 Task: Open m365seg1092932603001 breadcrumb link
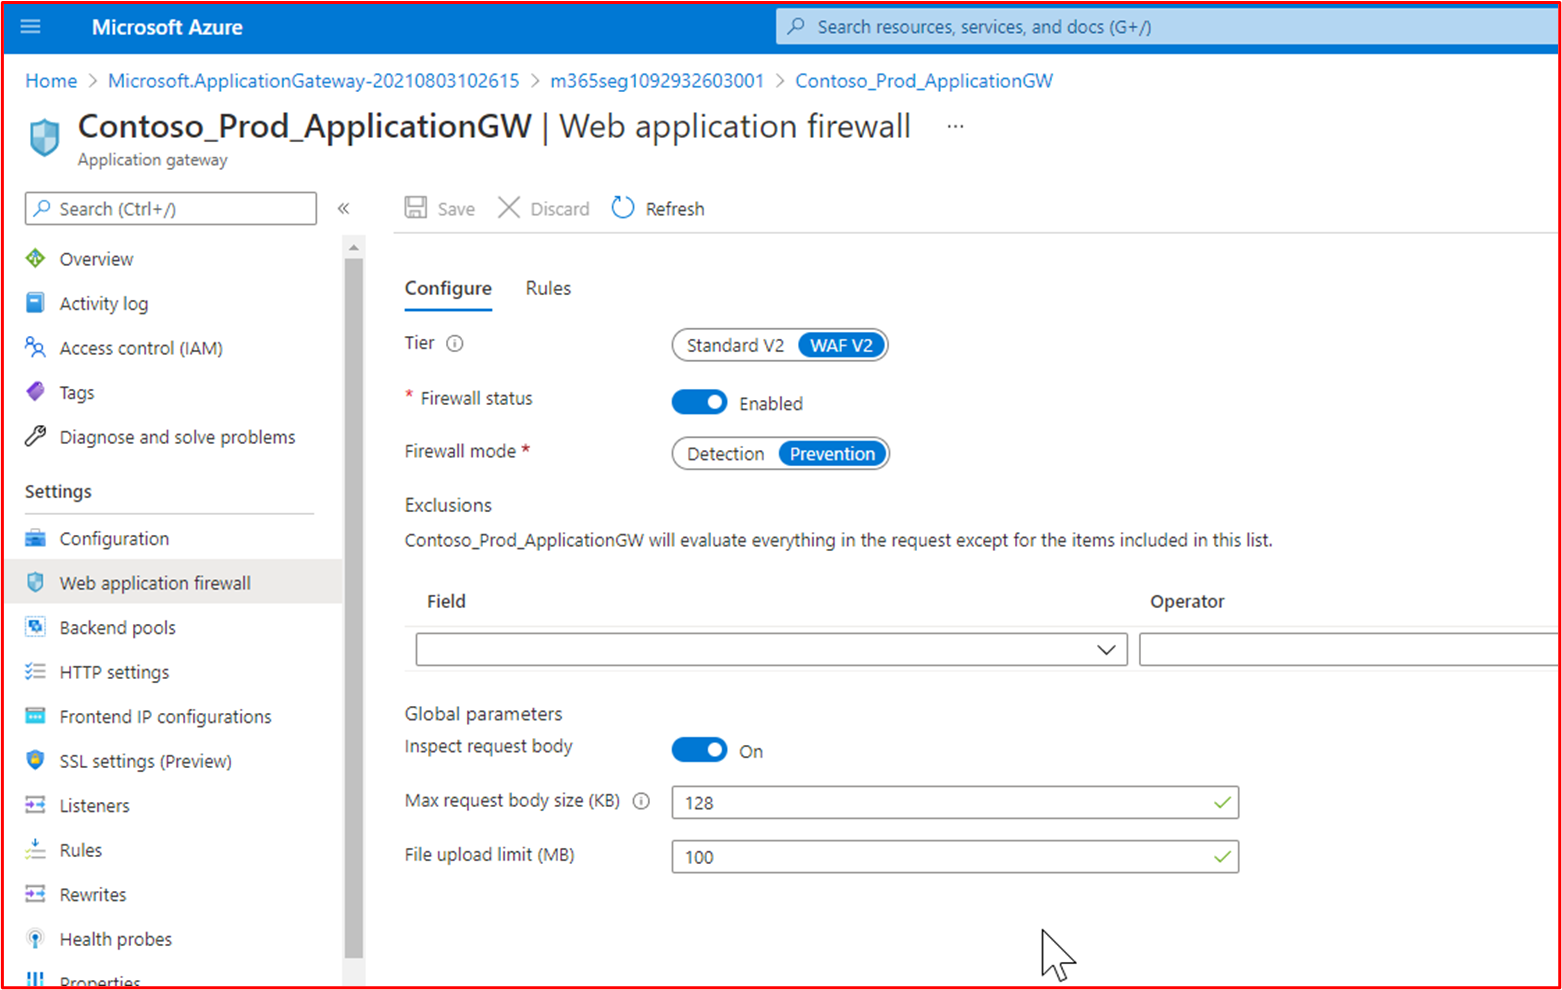coord(657,81)
